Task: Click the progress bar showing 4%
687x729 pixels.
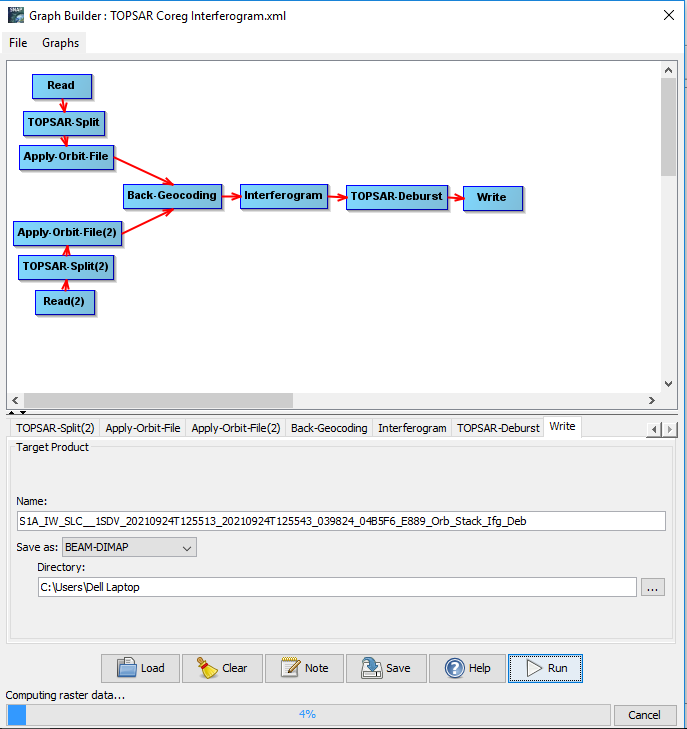Action: pos(308,715)
